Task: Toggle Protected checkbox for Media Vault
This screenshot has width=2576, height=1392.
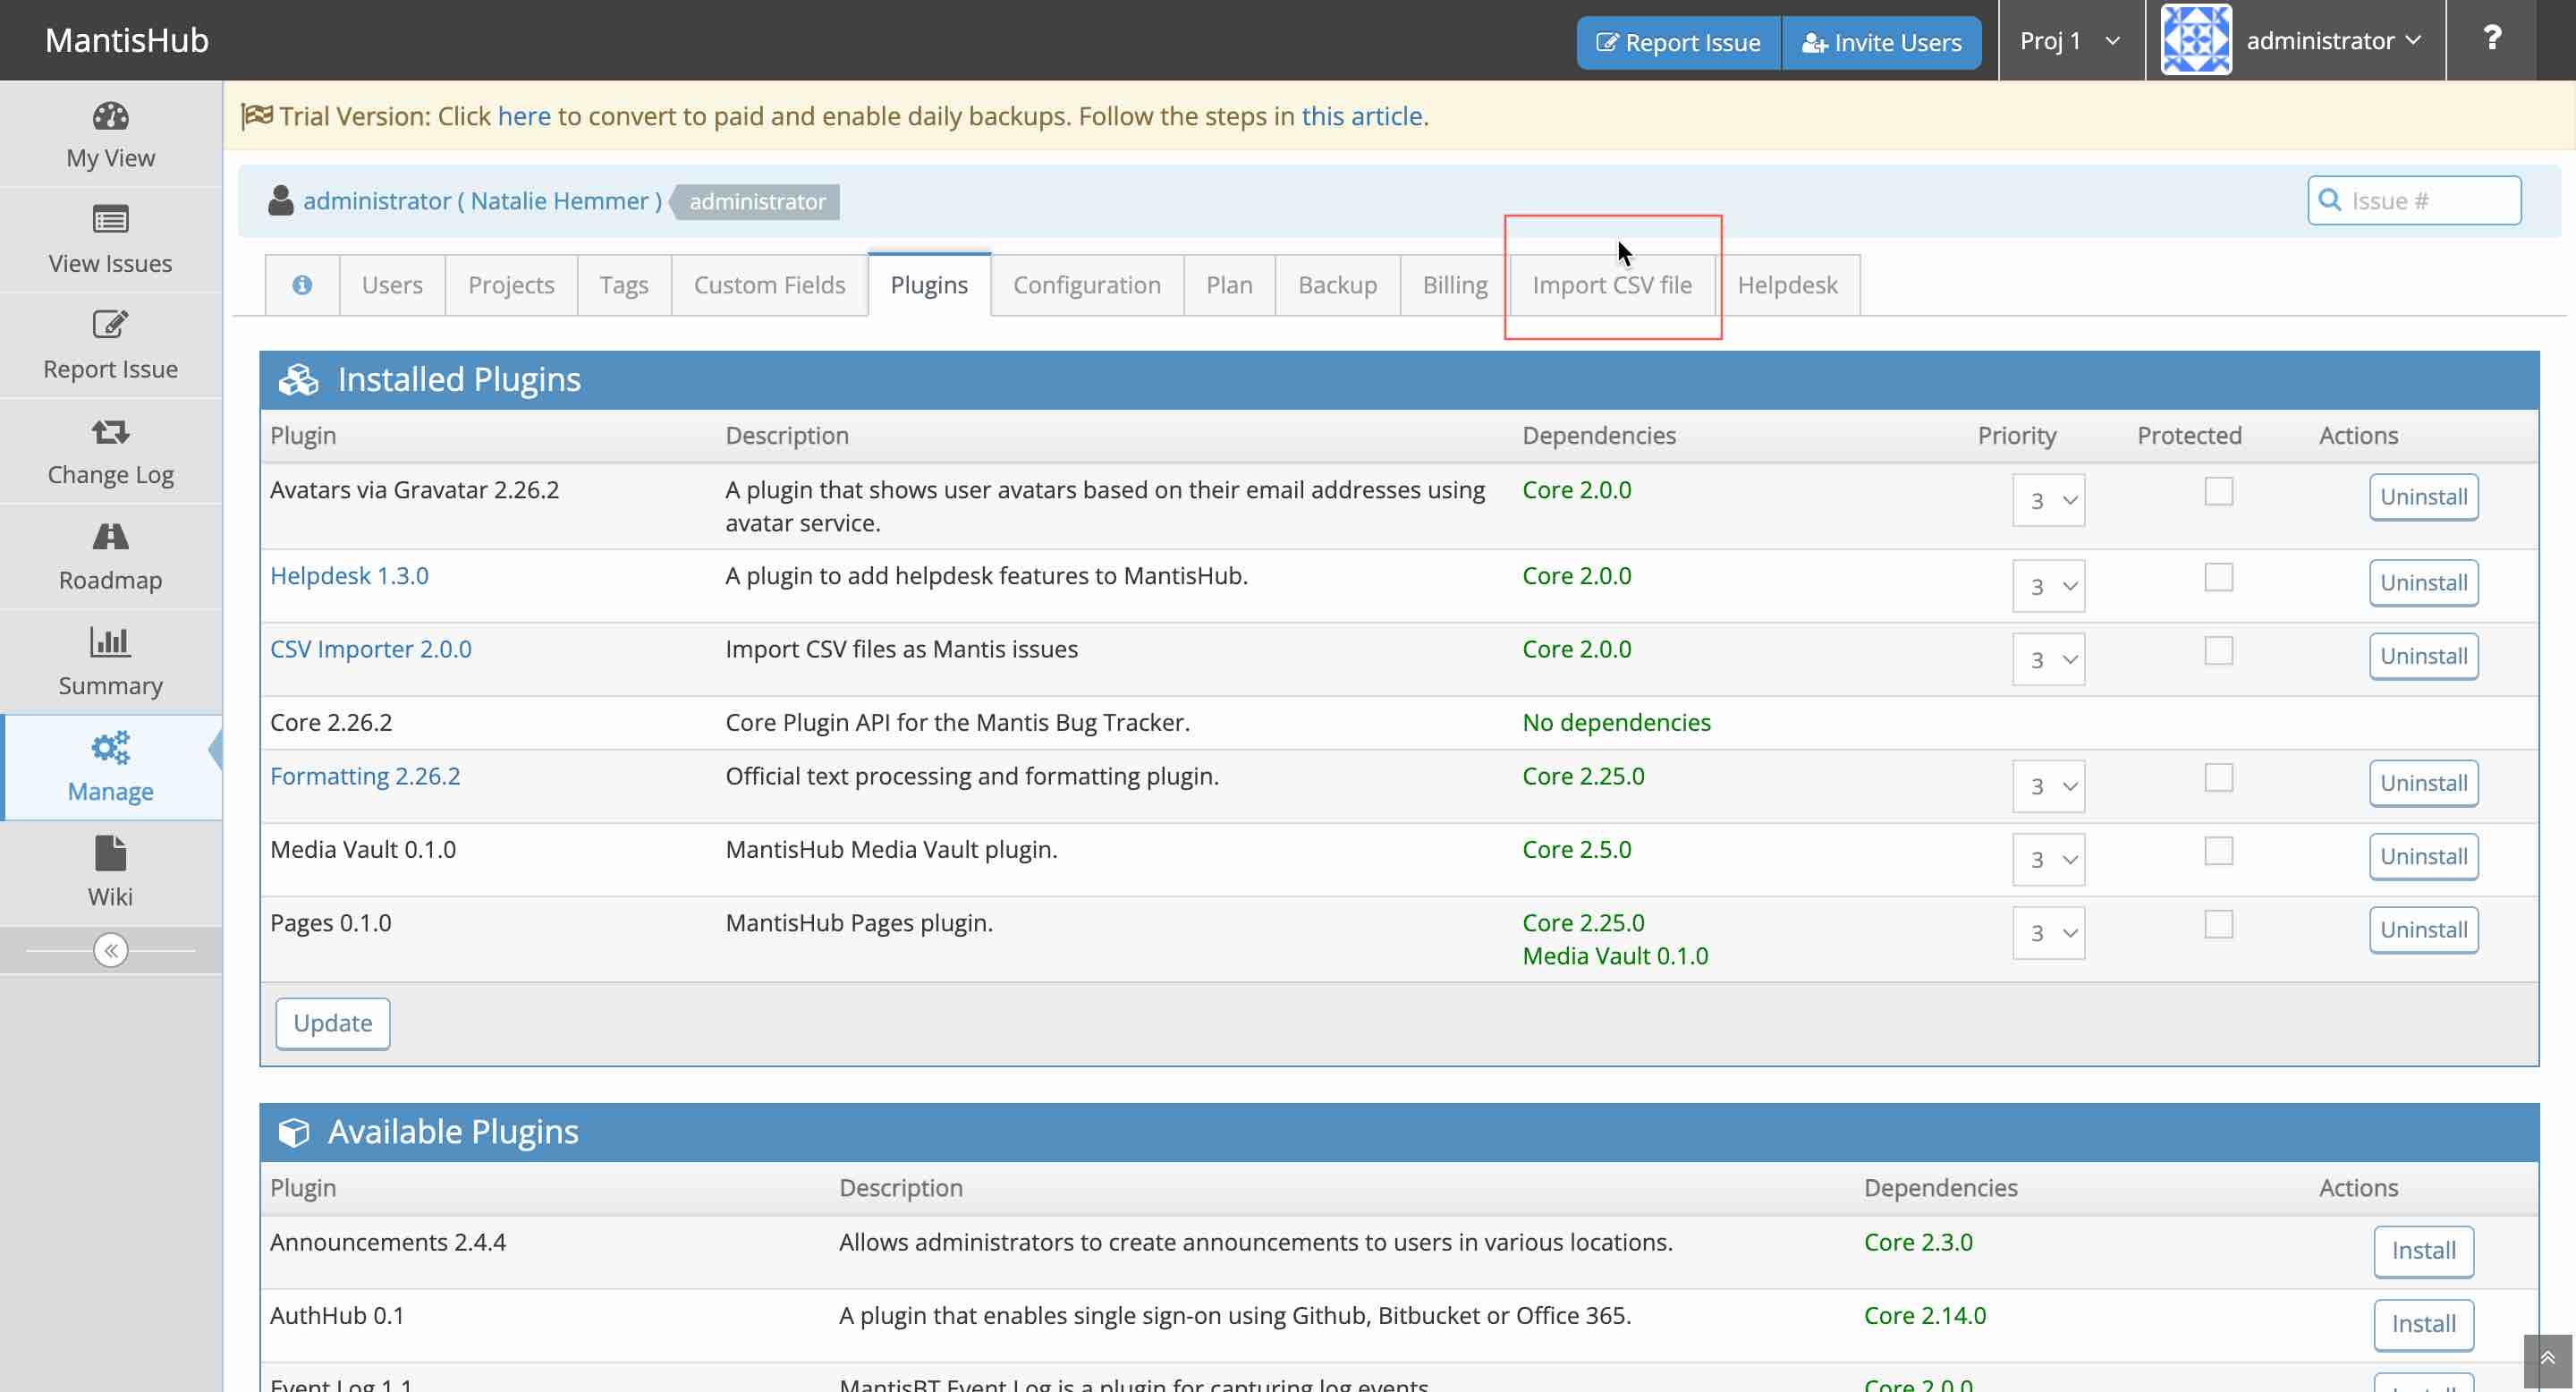Action: point(2218,851)
